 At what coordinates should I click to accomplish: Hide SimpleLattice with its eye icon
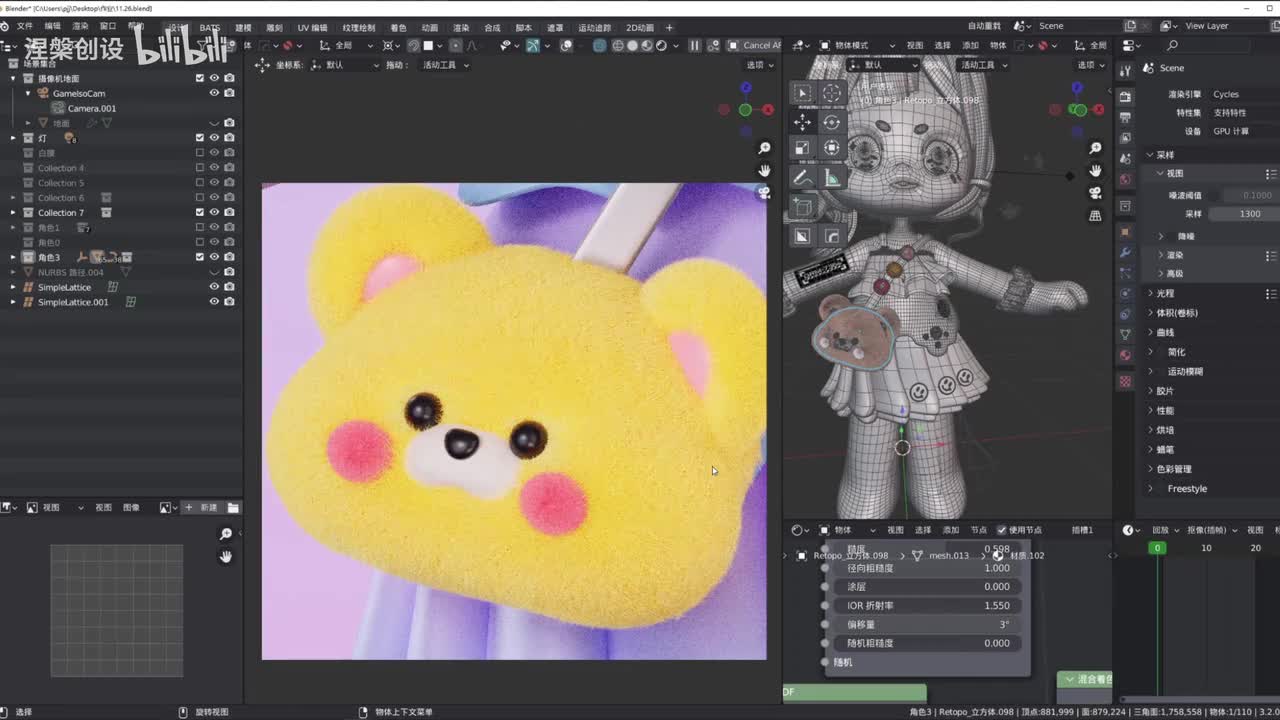tap(214, 287)
